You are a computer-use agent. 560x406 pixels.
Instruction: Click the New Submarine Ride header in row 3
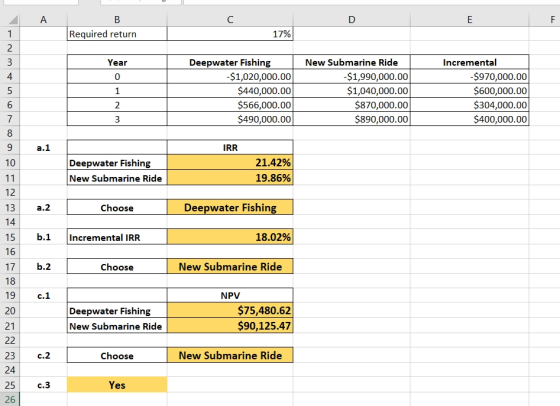[351, 62]
